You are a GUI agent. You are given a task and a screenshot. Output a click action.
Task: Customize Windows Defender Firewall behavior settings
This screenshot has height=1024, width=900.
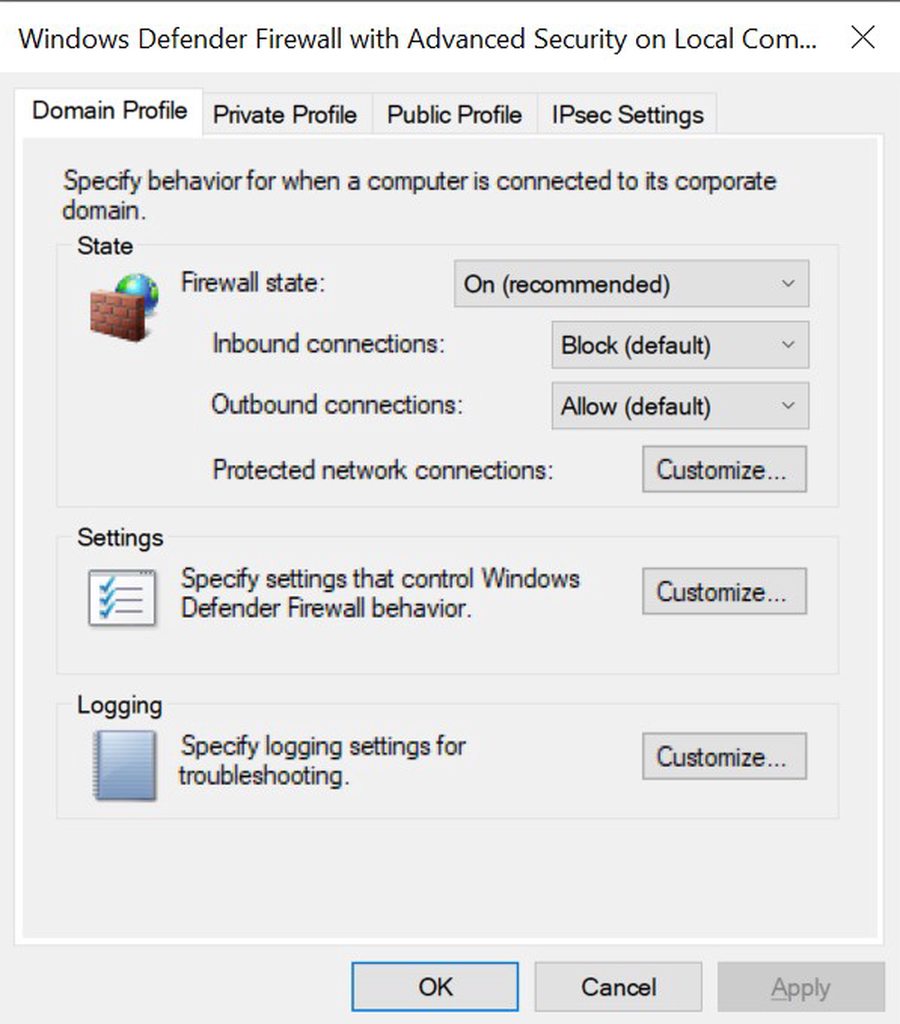point(724,591)
